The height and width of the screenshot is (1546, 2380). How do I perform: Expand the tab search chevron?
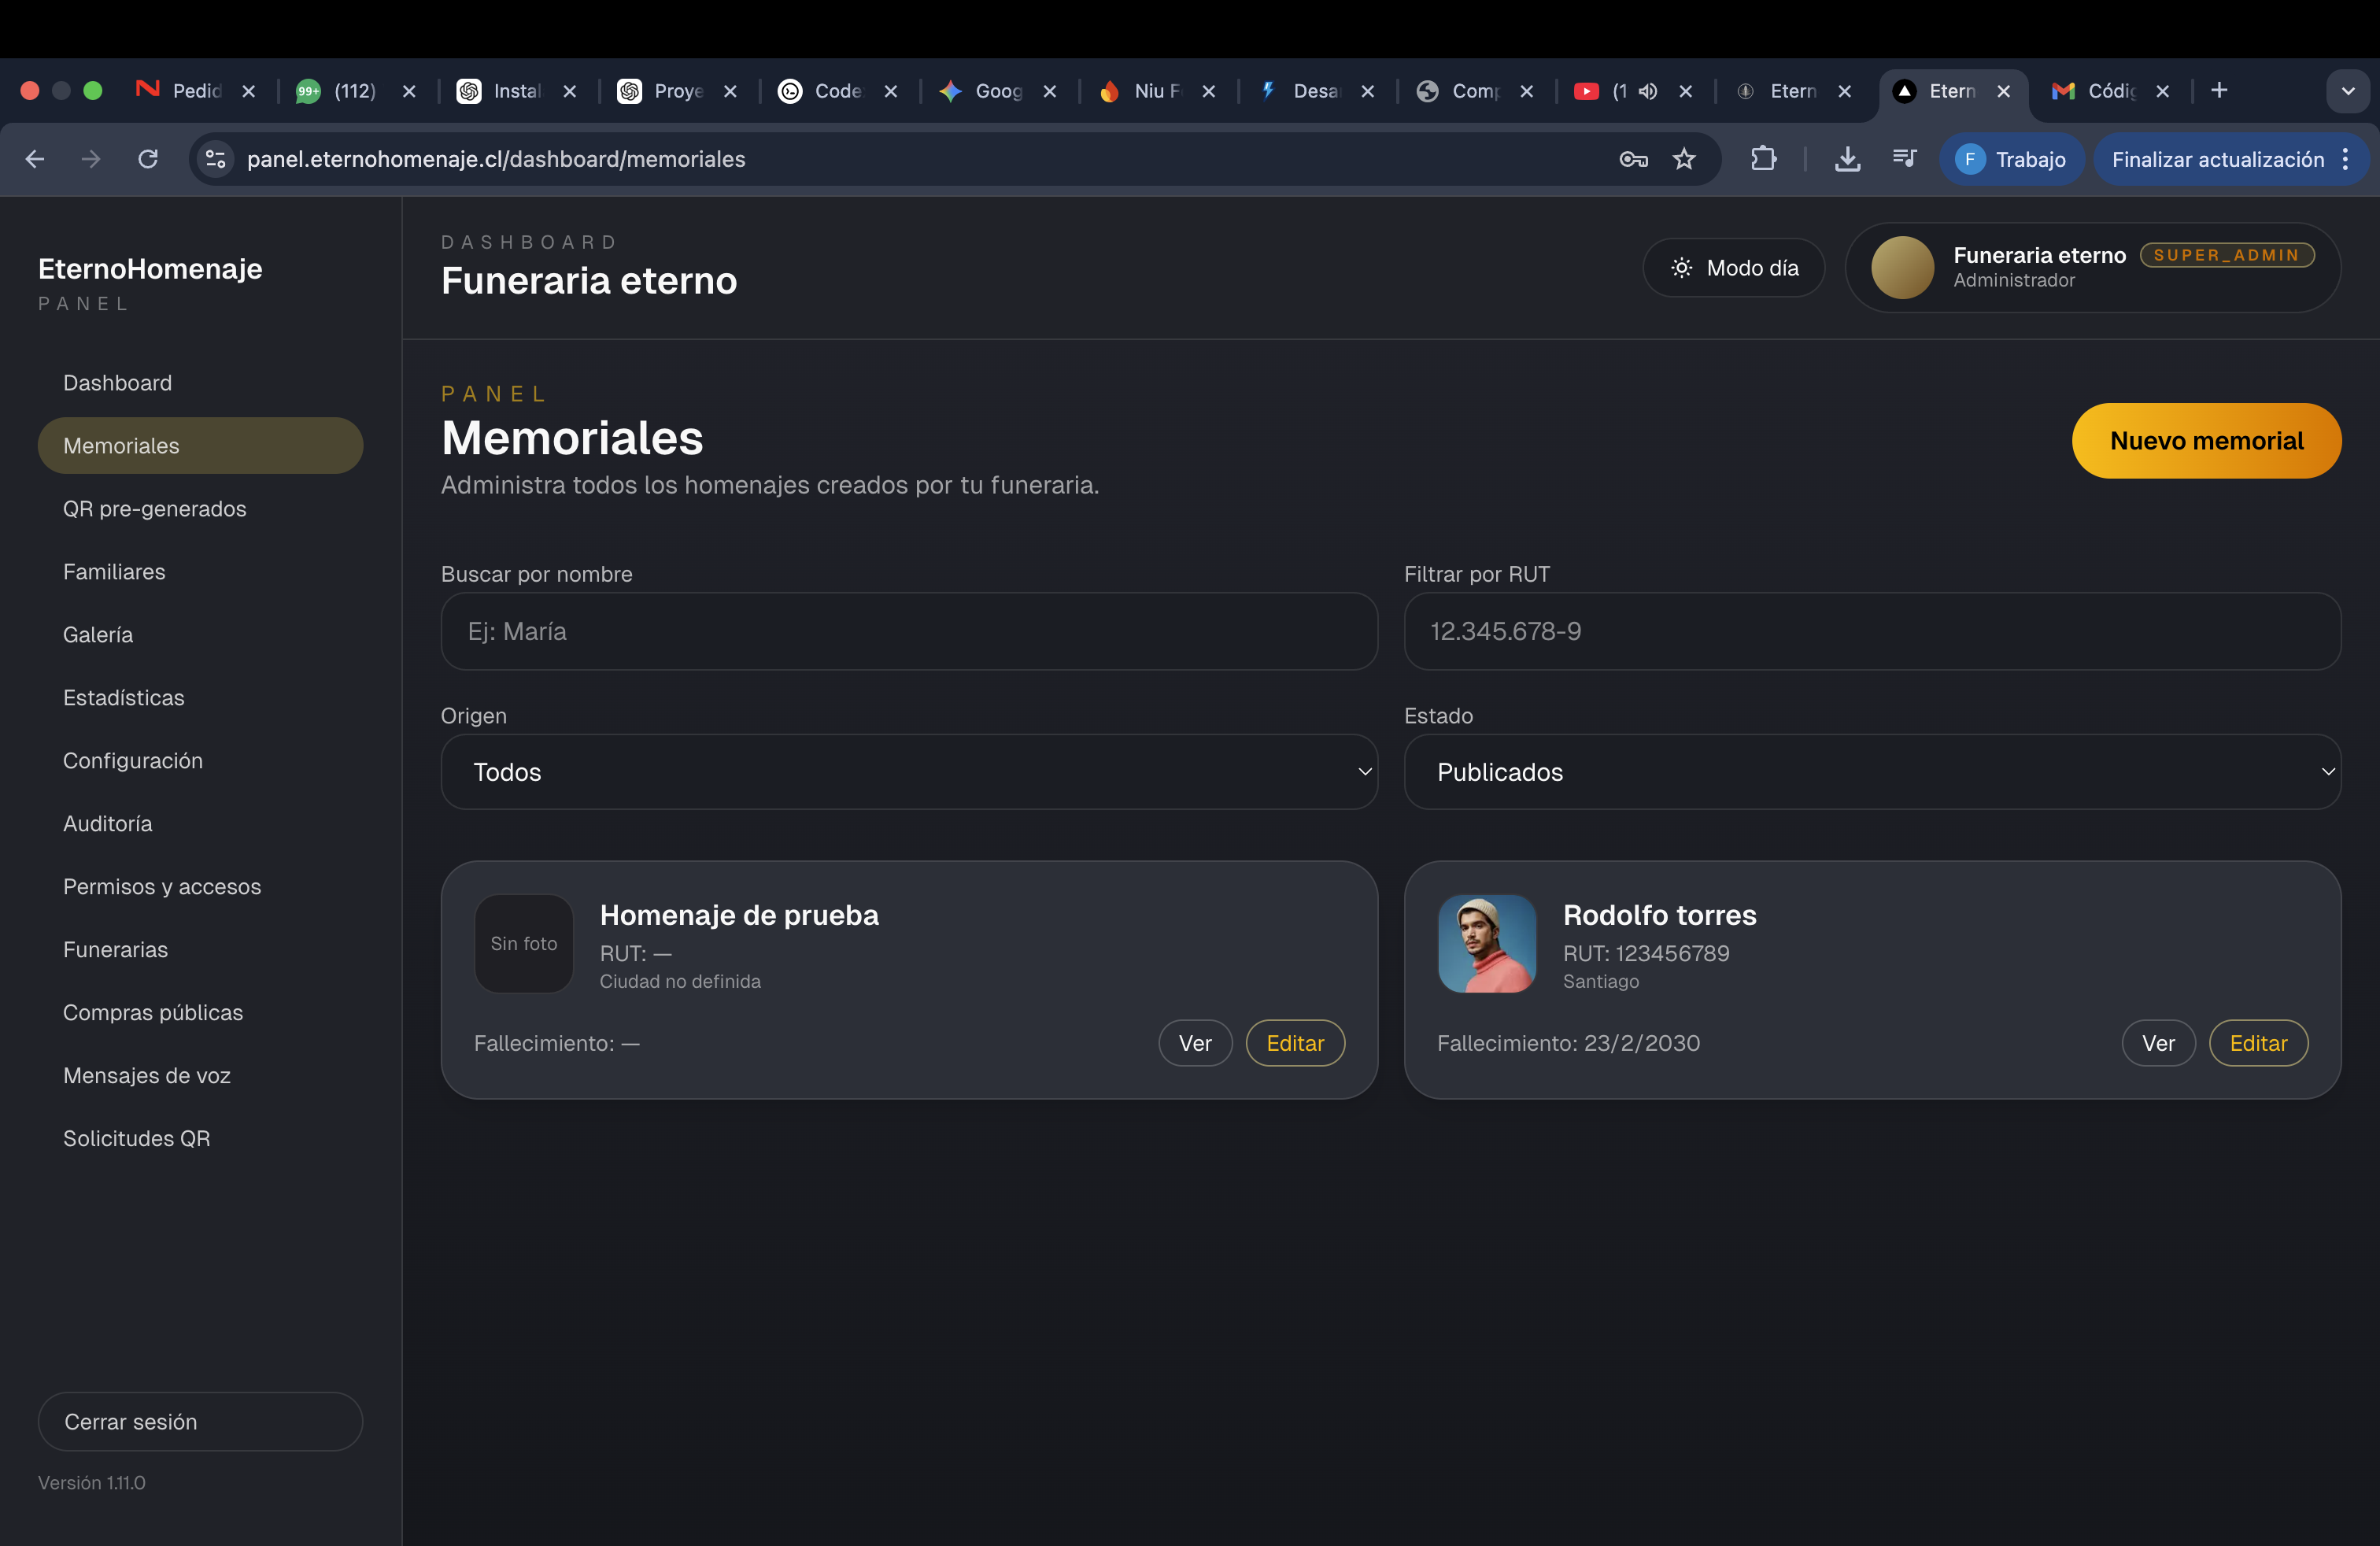click(x=2347, y=91)
